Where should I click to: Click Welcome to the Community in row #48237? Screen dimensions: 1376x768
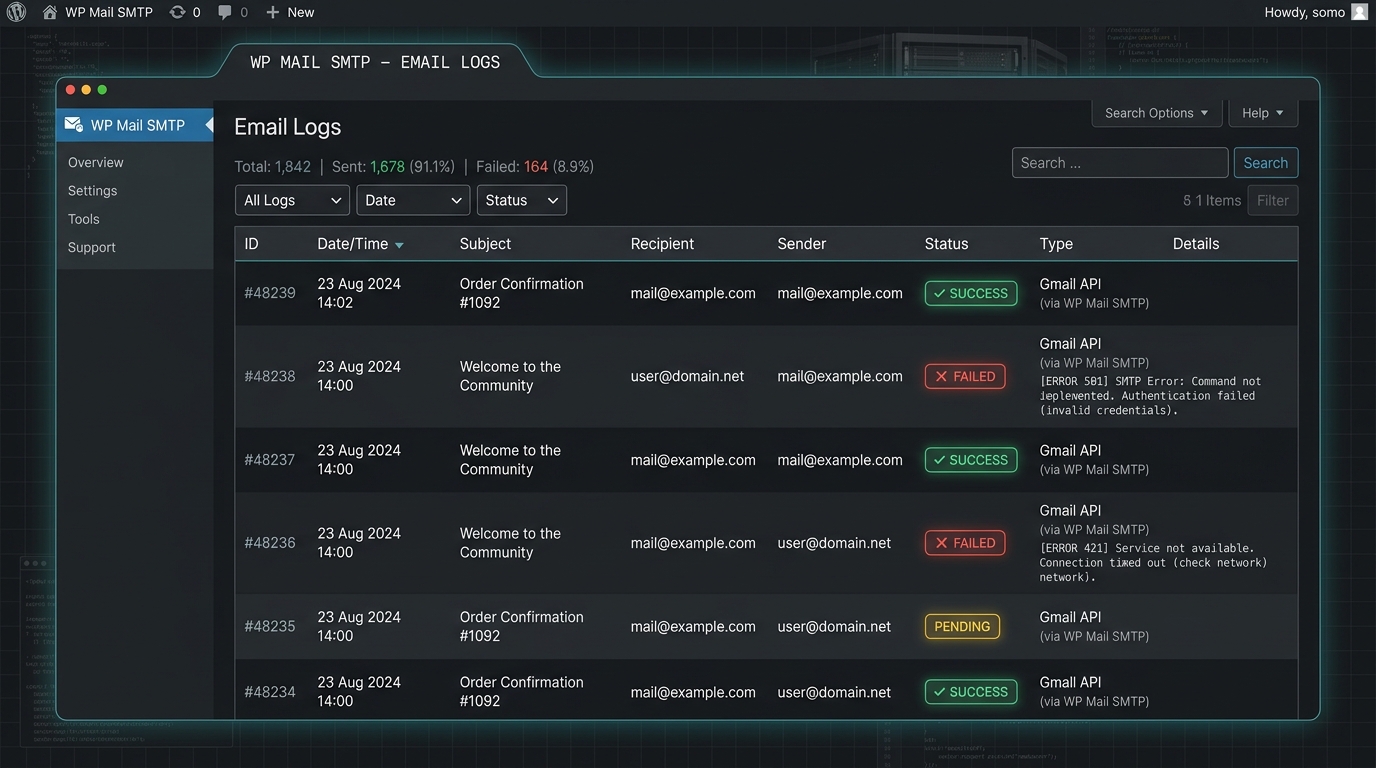click(510, 460)
